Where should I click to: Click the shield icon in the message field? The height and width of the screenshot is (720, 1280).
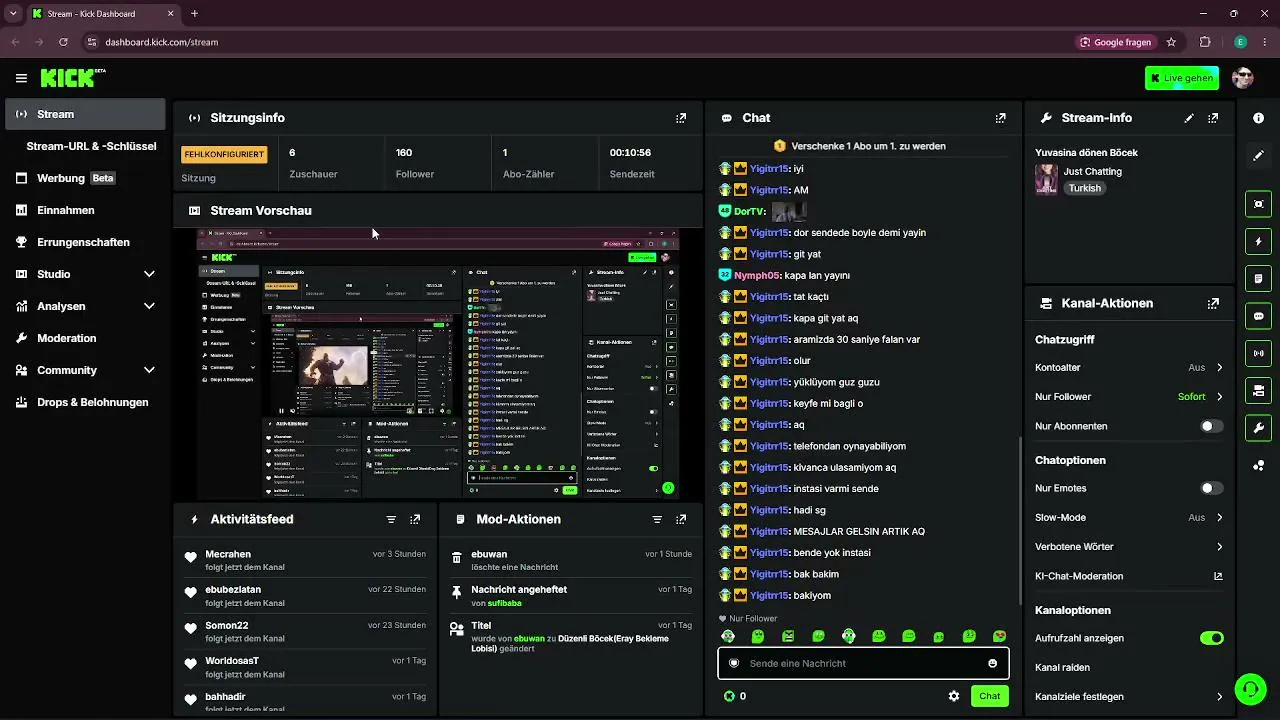tap(734, 663)
